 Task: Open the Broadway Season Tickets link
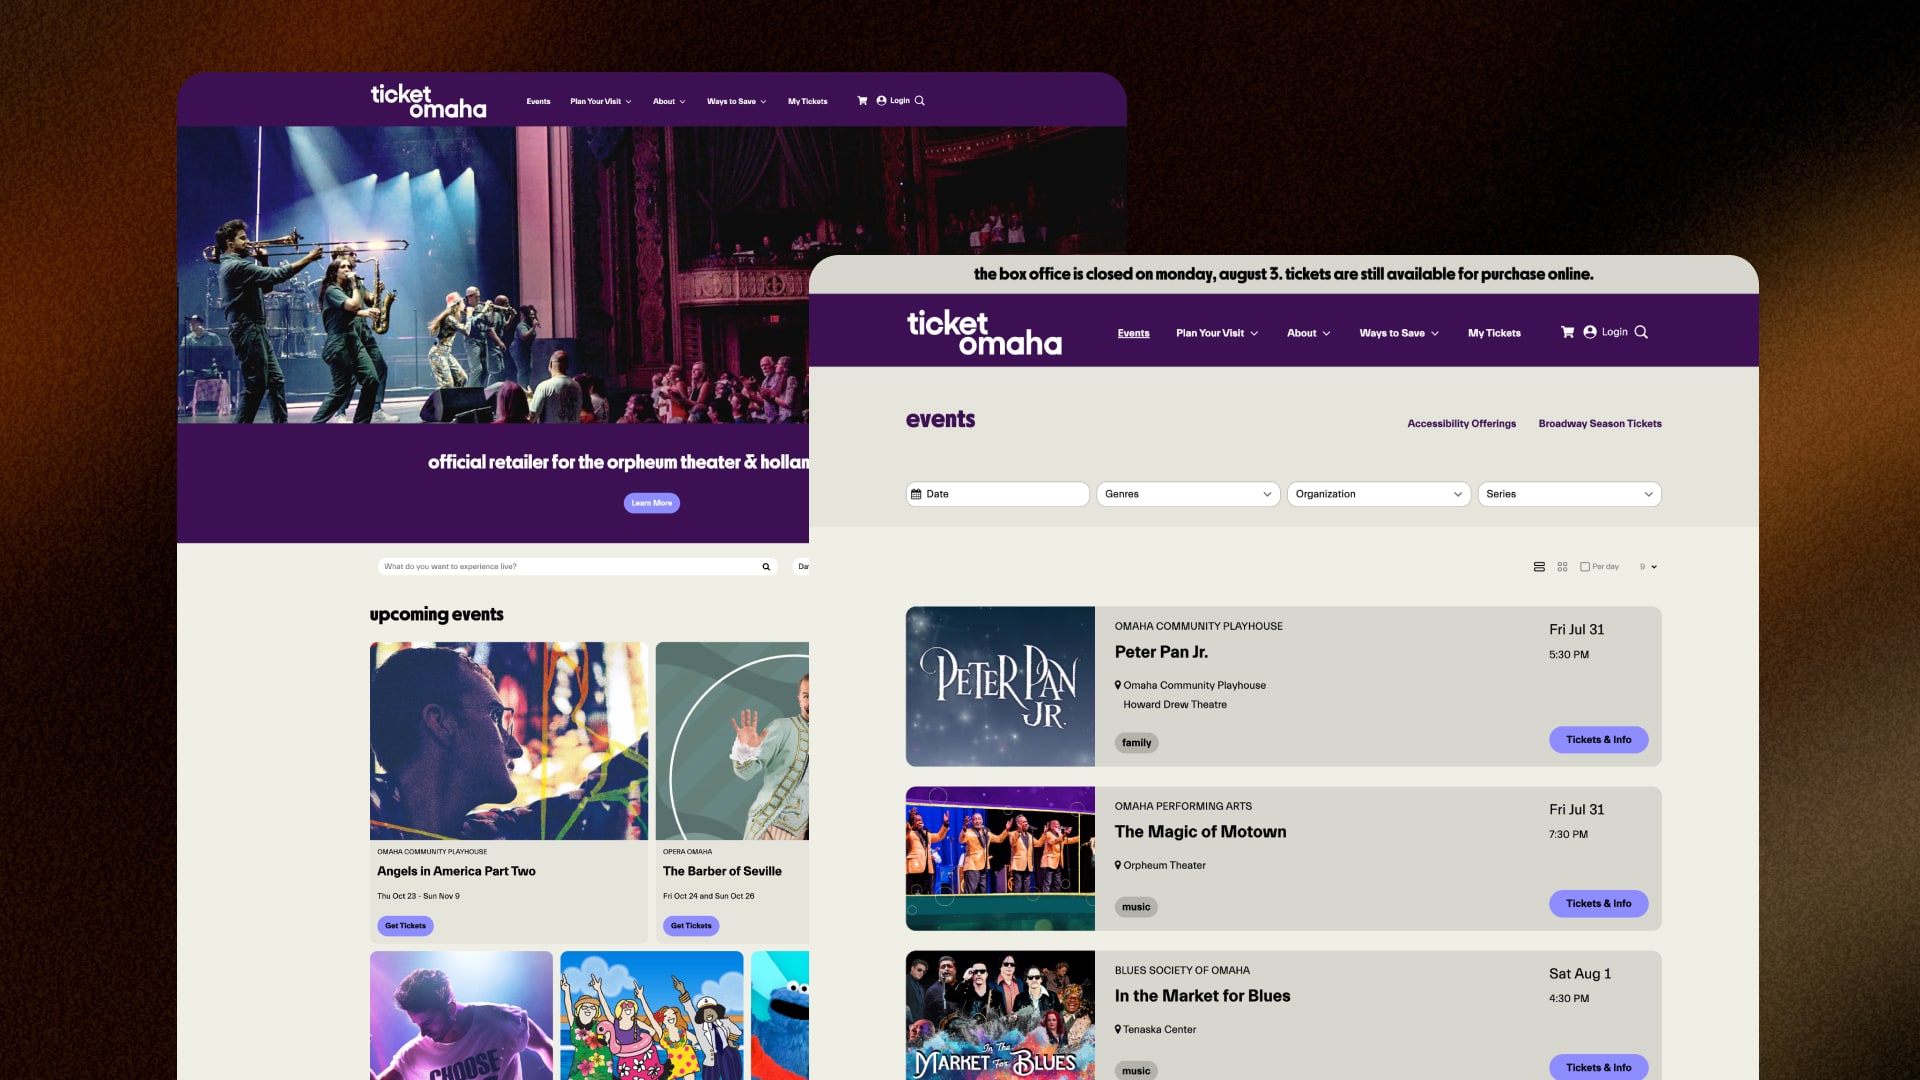[1600, 424]
